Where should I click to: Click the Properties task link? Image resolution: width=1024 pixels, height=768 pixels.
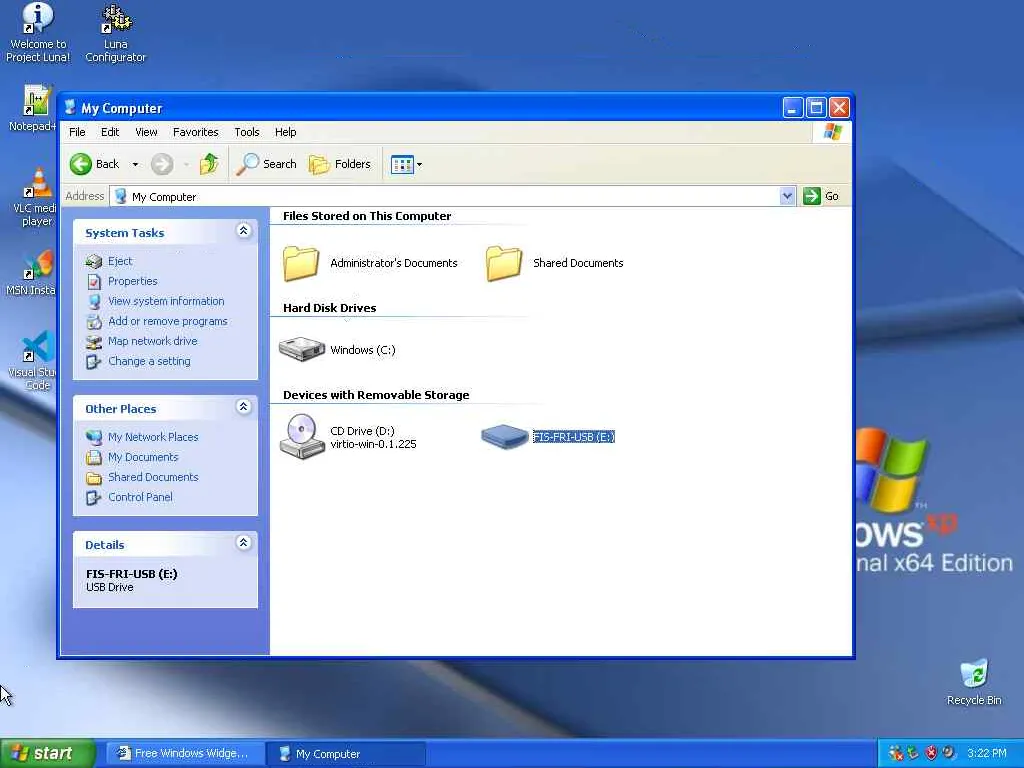point(133,281)
